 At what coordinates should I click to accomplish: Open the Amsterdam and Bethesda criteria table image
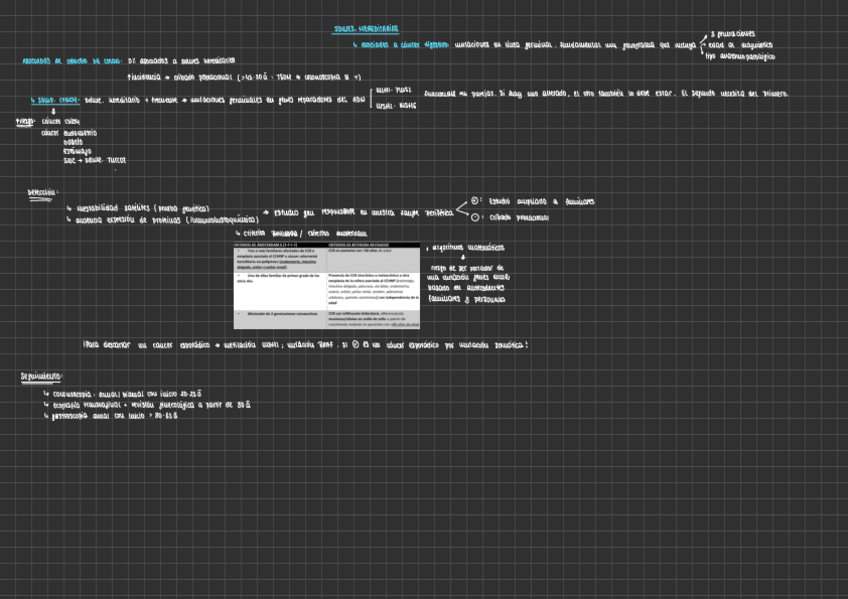click(326, 285)
